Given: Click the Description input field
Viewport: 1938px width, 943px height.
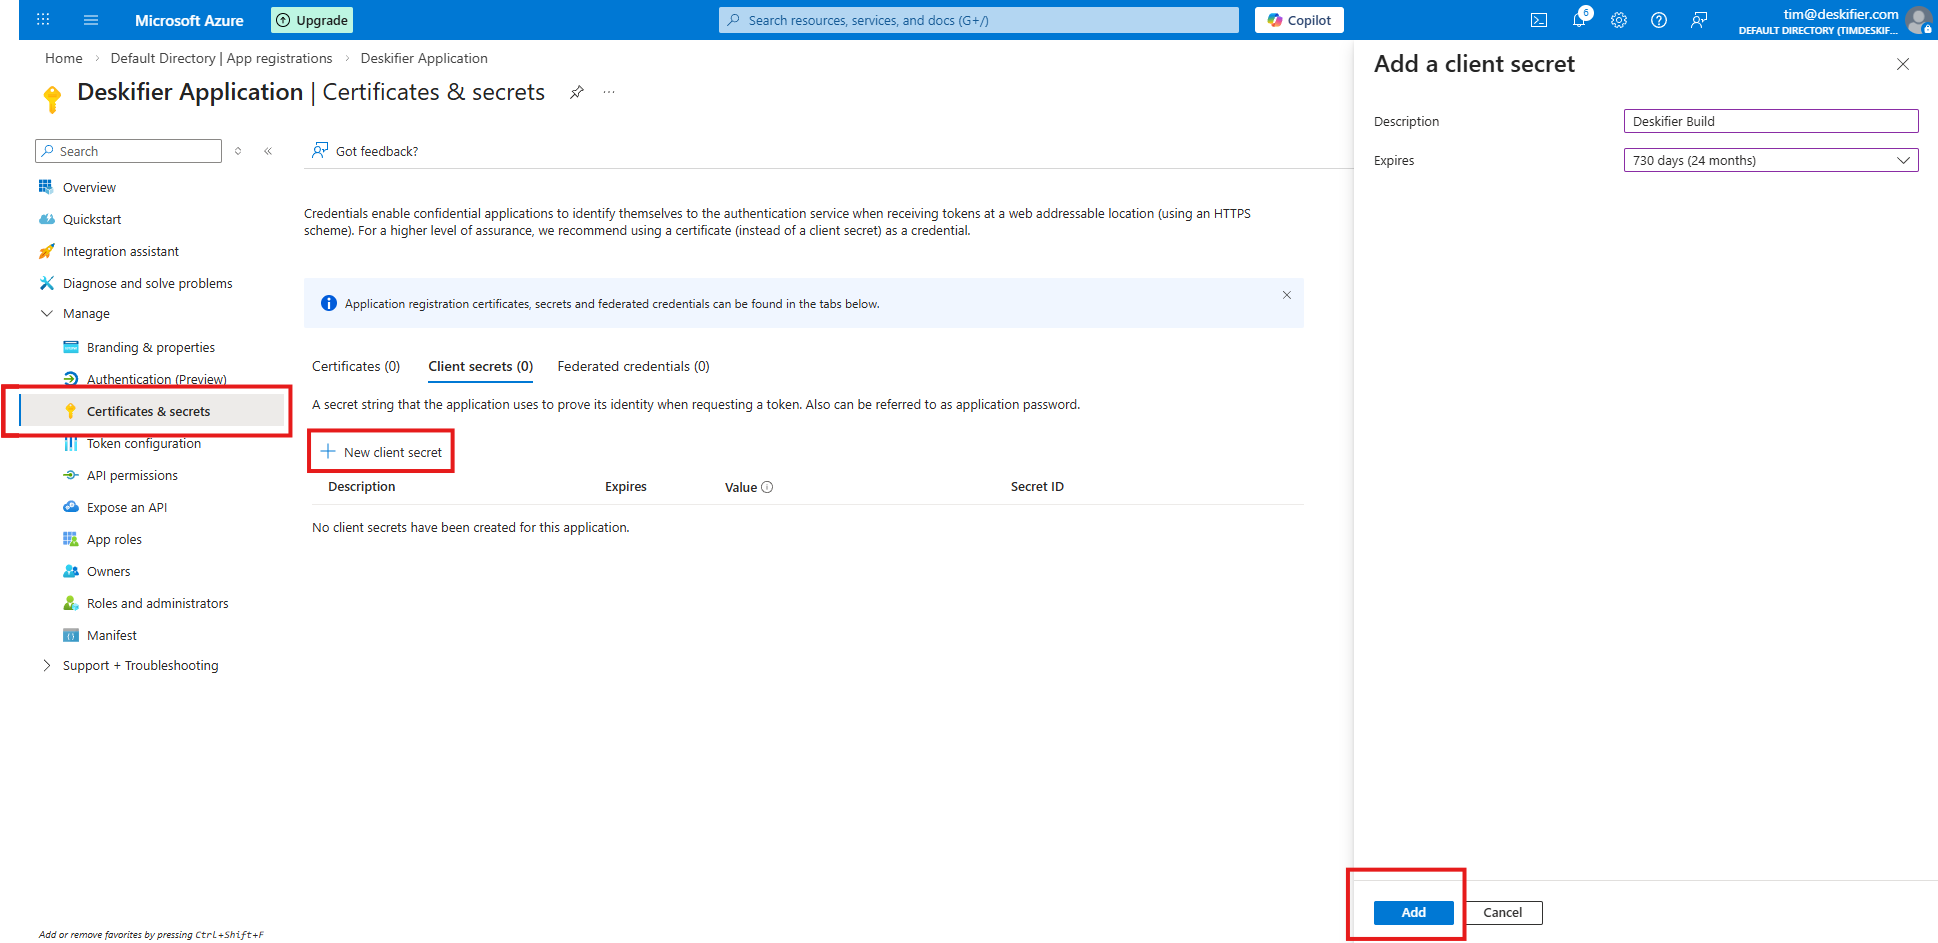Looking at the screenshot, I should (x=1771, y=121).
